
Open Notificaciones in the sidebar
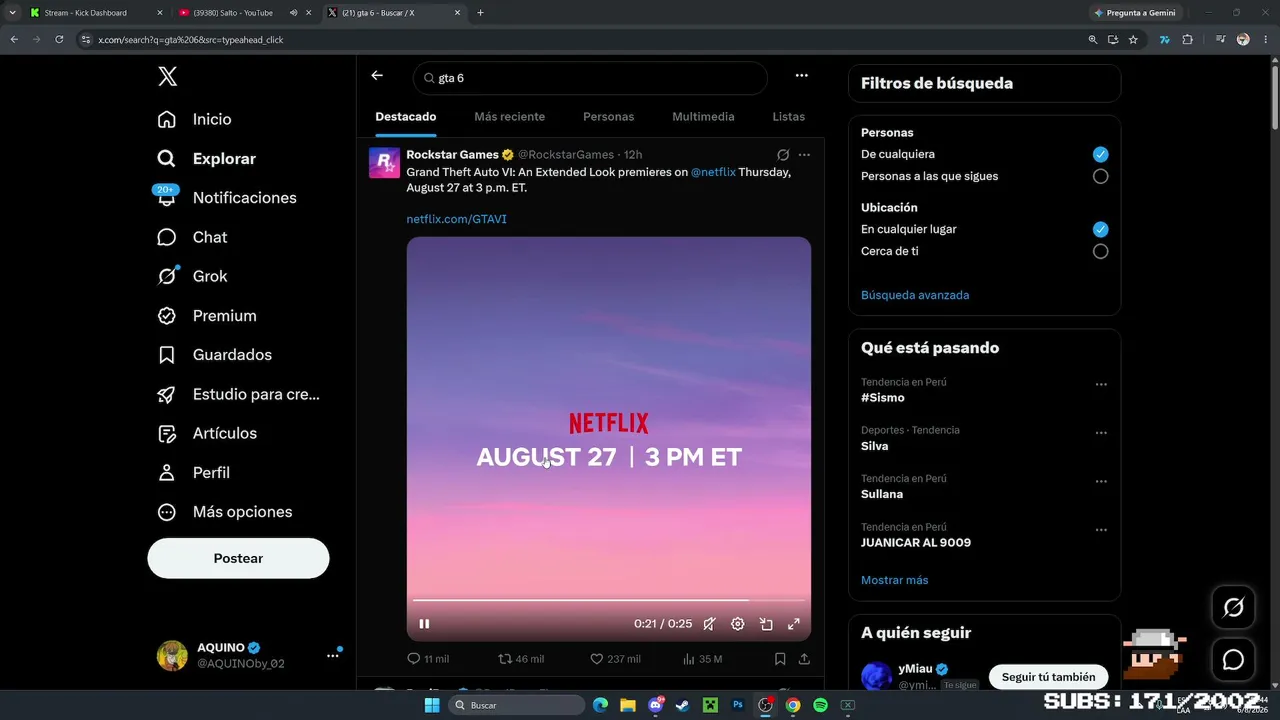click(226, 198)
